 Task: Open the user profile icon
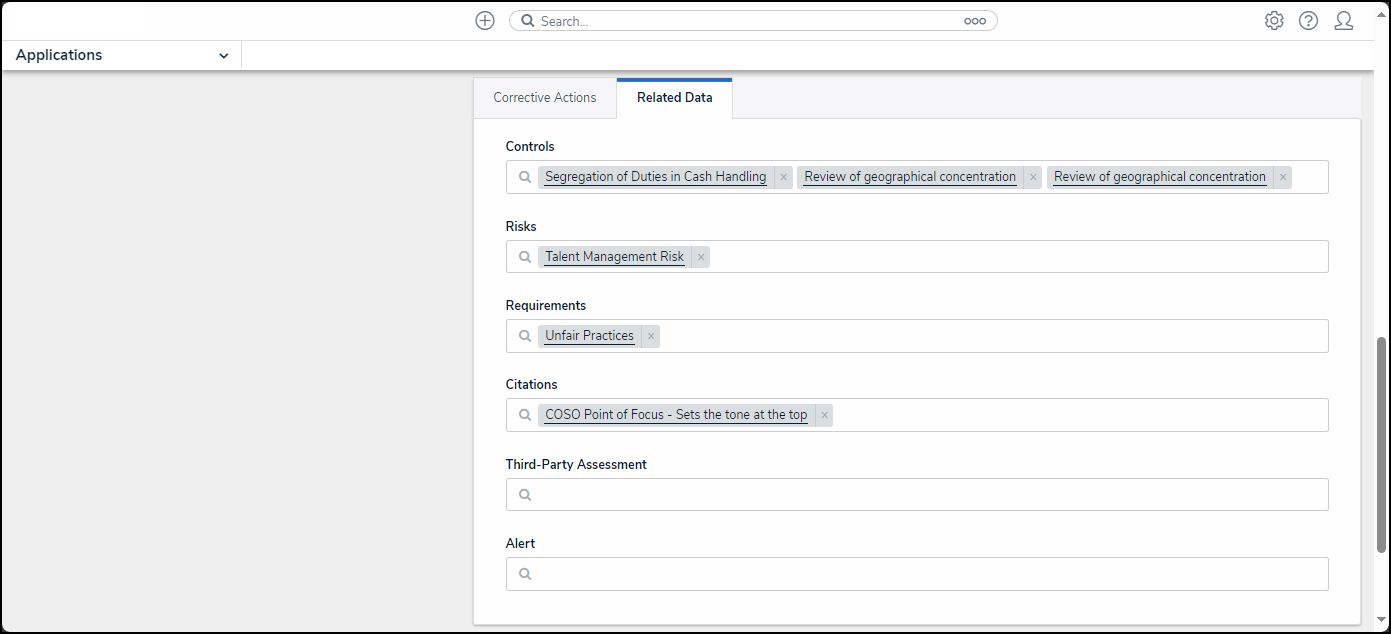[x=1343, y=21]
